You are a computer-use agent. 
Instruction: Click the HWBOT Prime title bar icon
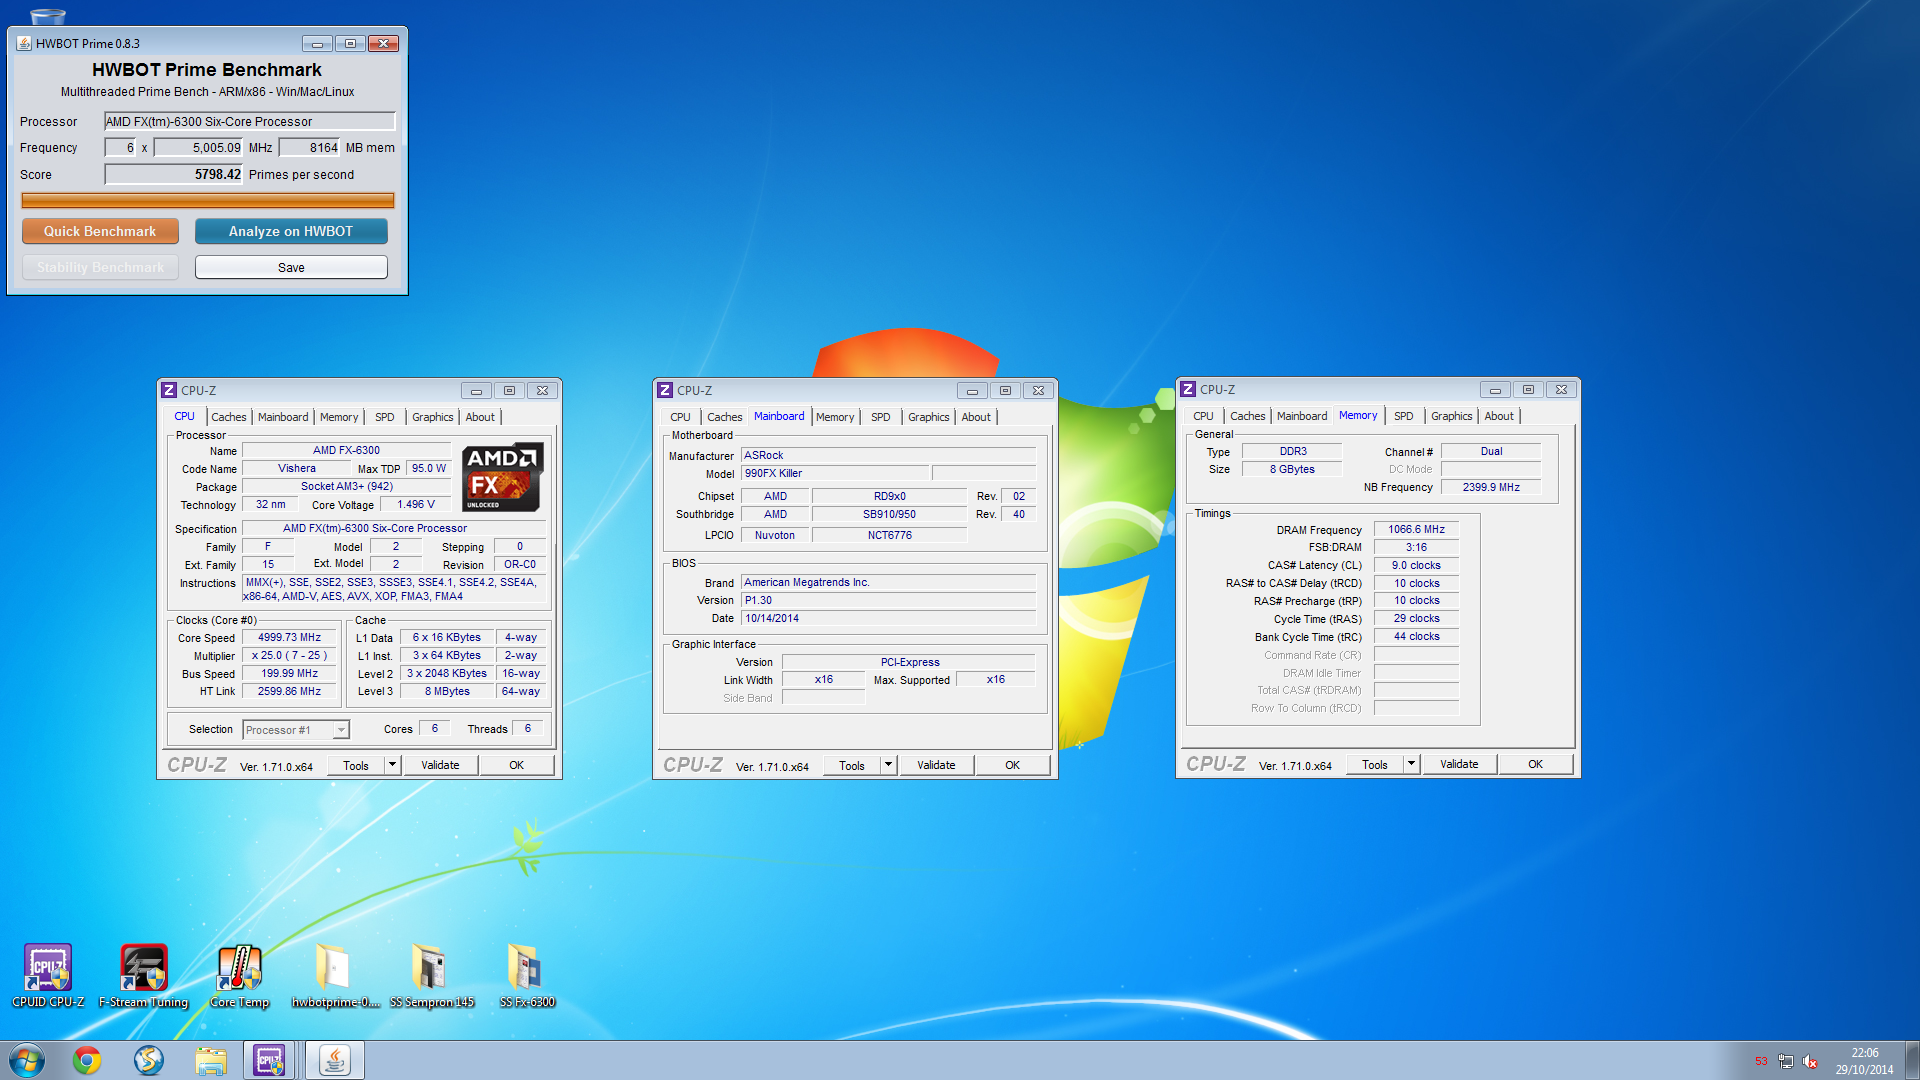click(24, 43)
